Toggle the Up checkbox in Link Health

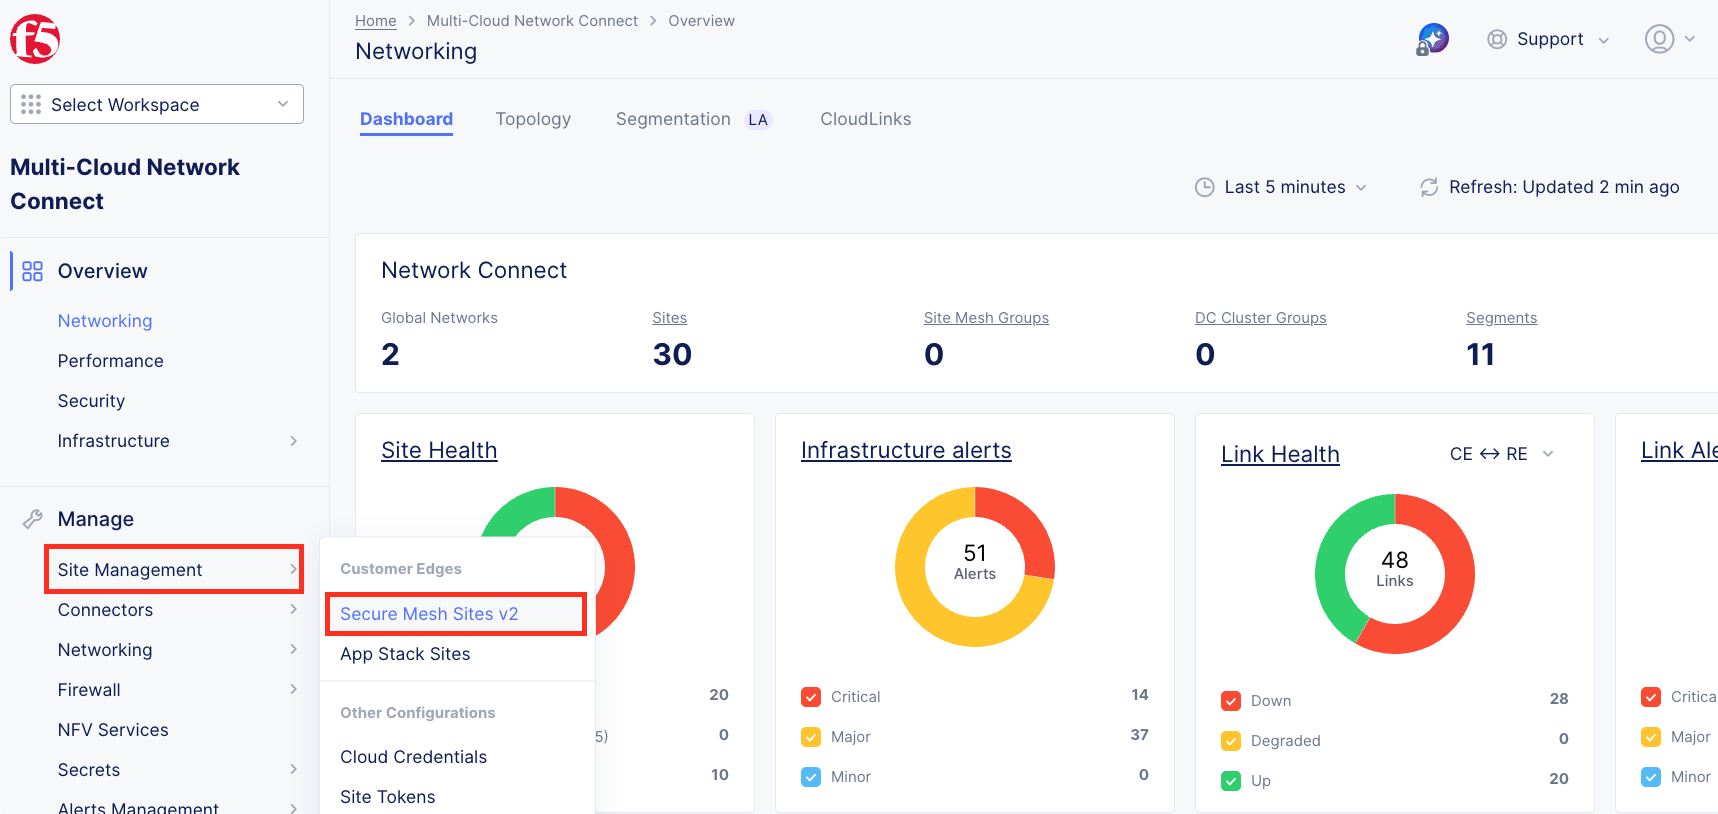pos(1231,781)
